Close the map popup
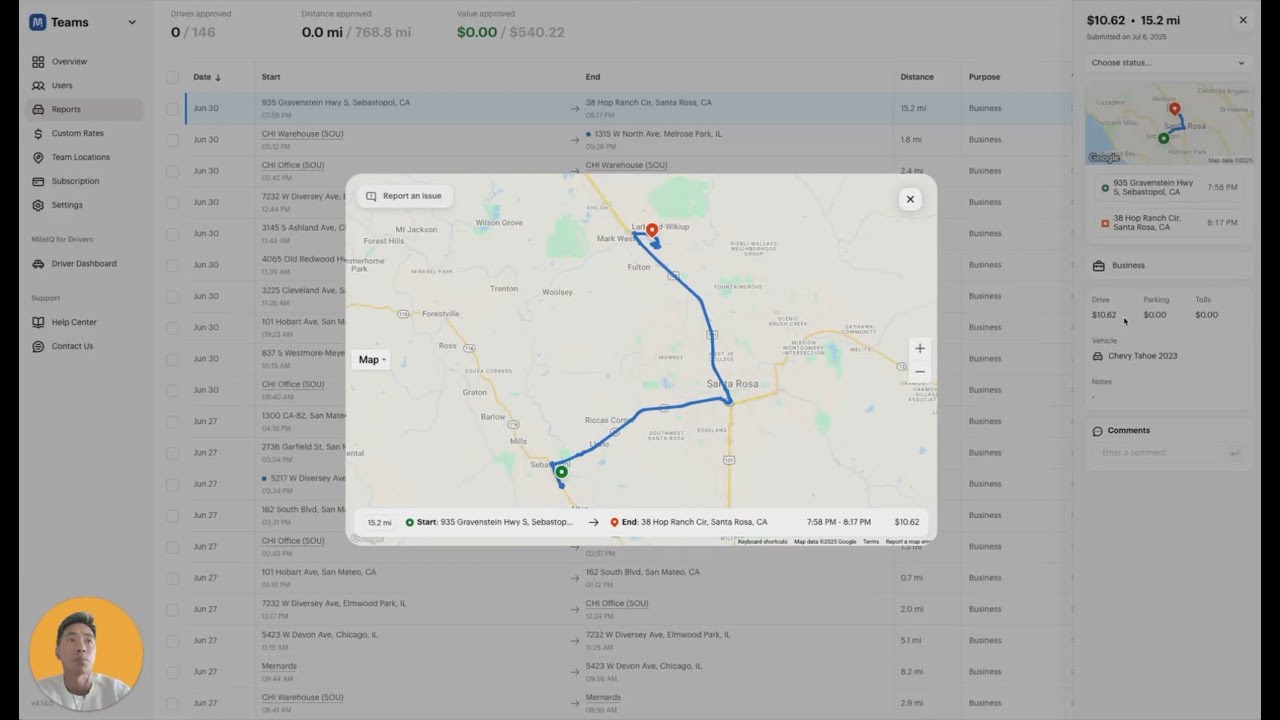 point(910,199)
